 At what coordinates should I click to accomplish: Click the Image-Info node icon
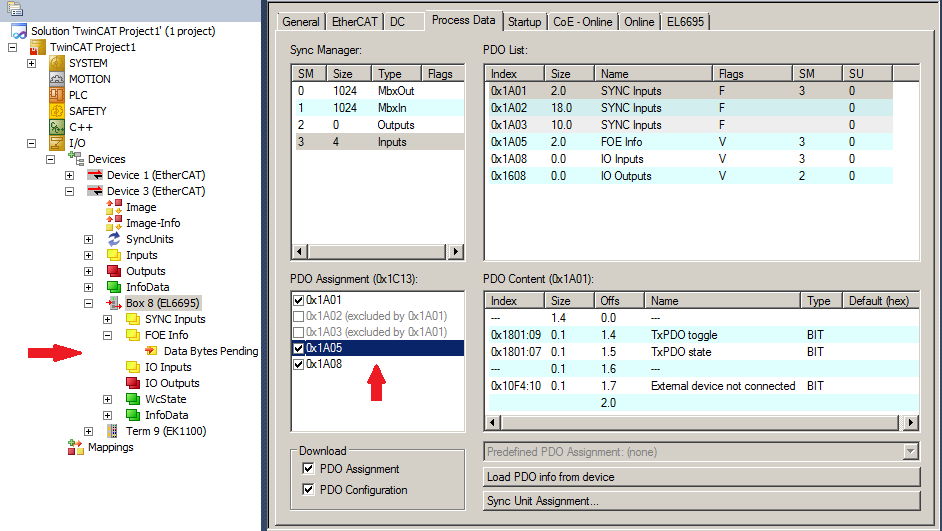point(114,223)
